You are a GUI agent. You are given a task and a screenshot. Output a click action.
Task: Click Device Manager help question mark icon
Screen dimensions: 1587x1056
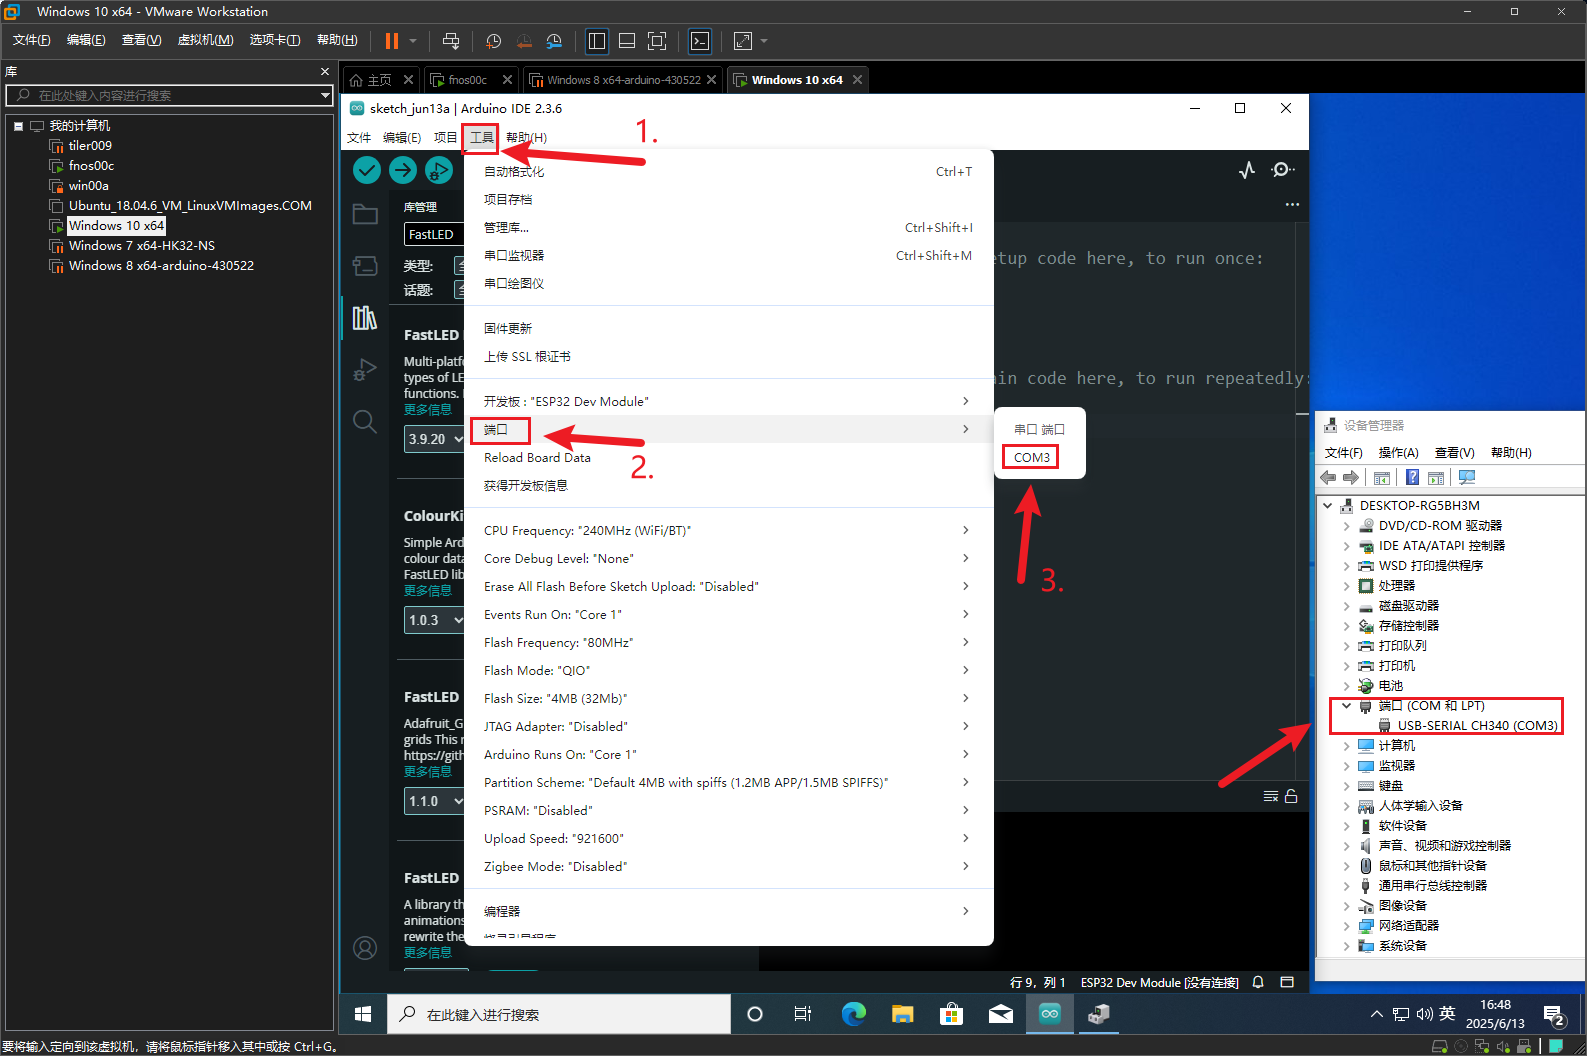tap(1412, 478)
